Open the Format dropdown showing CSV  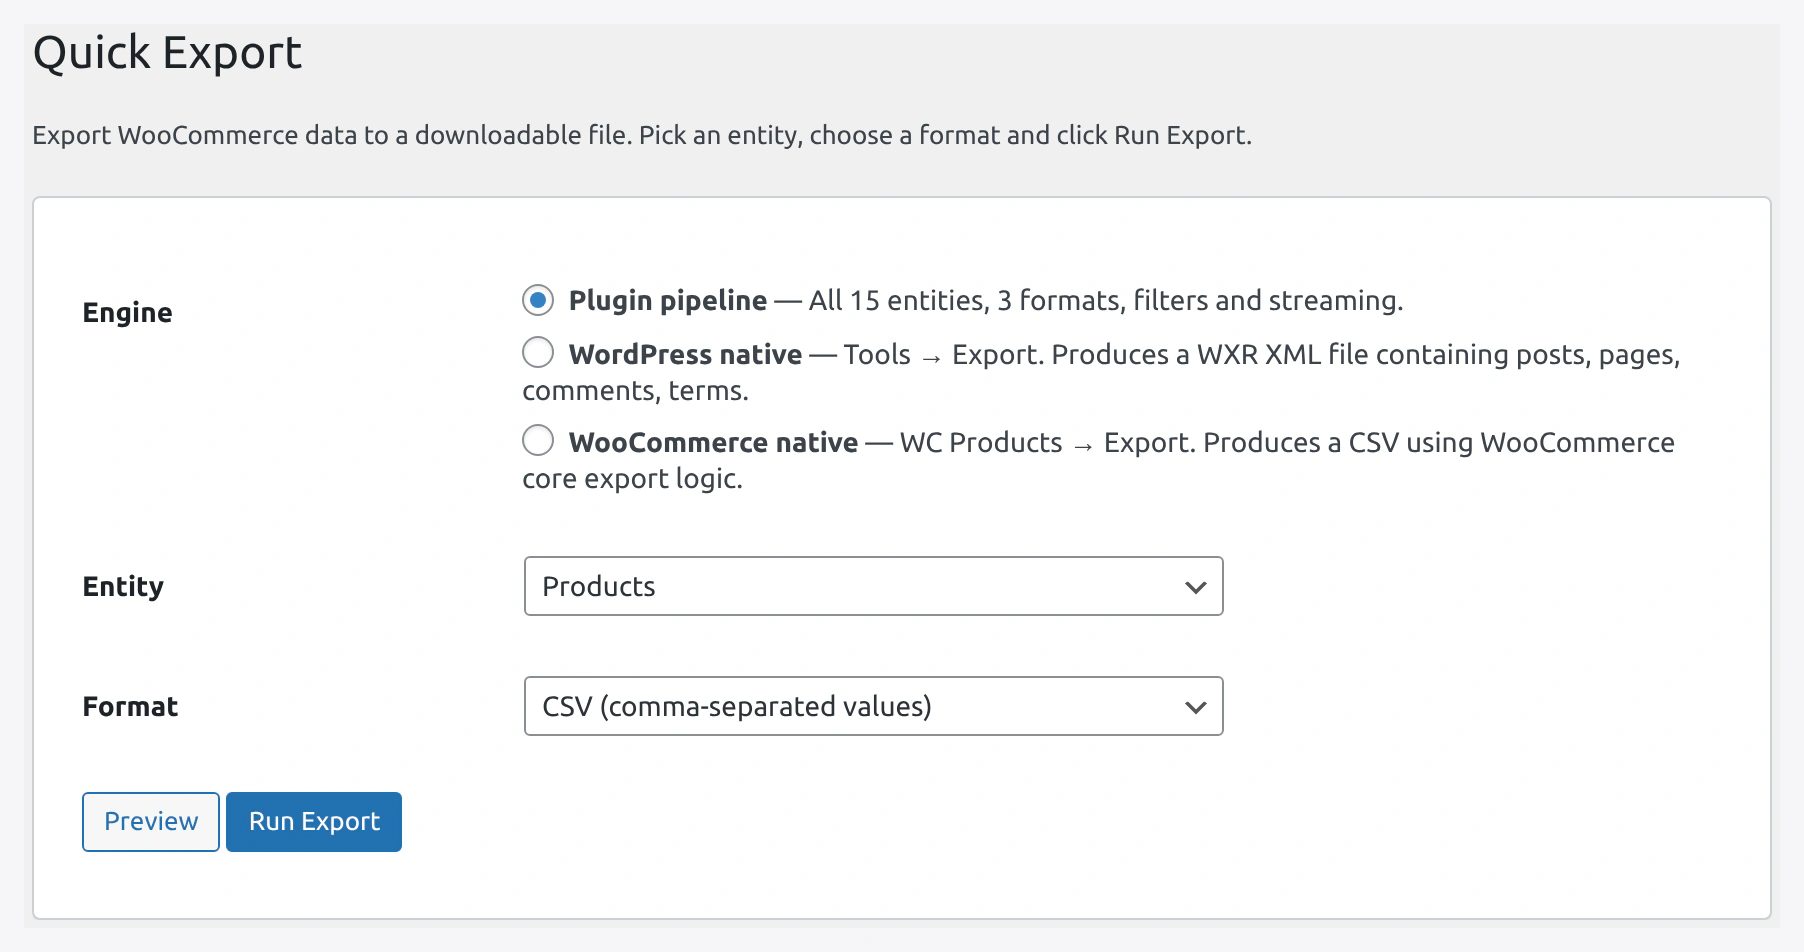tap(873, 706)
